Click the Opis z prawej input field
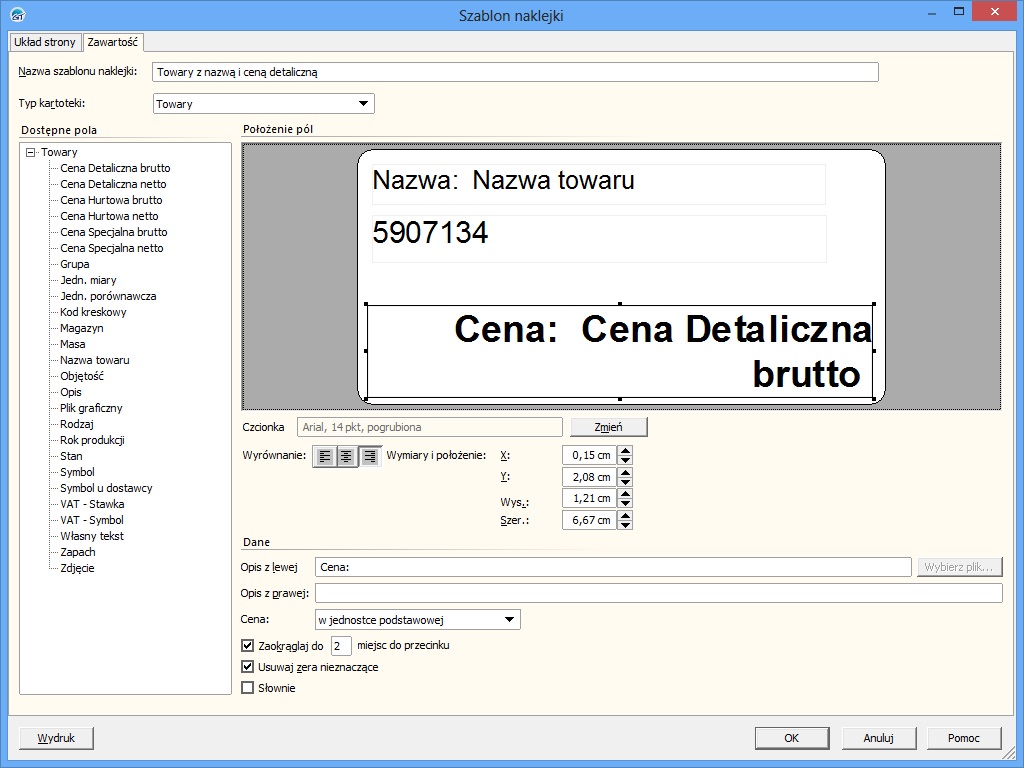1024x768 pixels. pyautogui.click(x=658, y=593)
